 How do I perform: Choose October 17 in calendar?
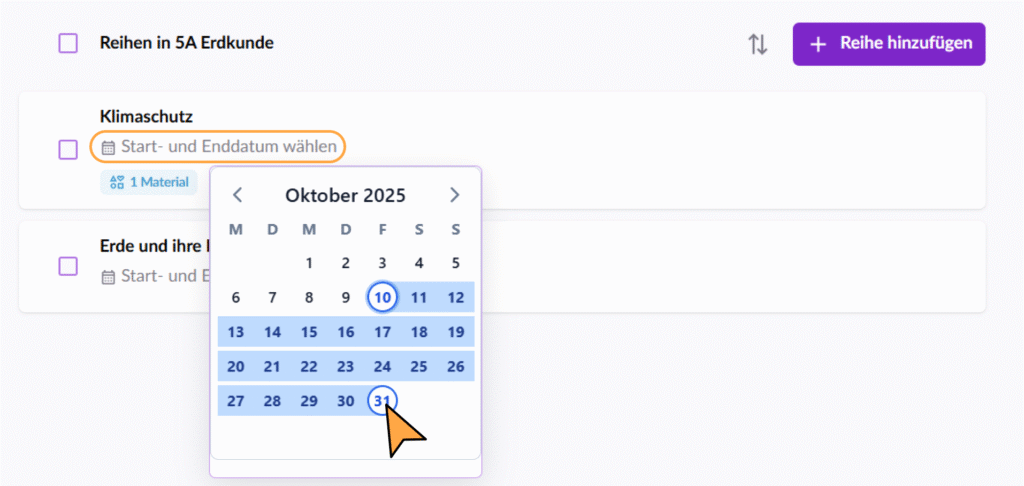pyautogui.click(x=382, y=332)
